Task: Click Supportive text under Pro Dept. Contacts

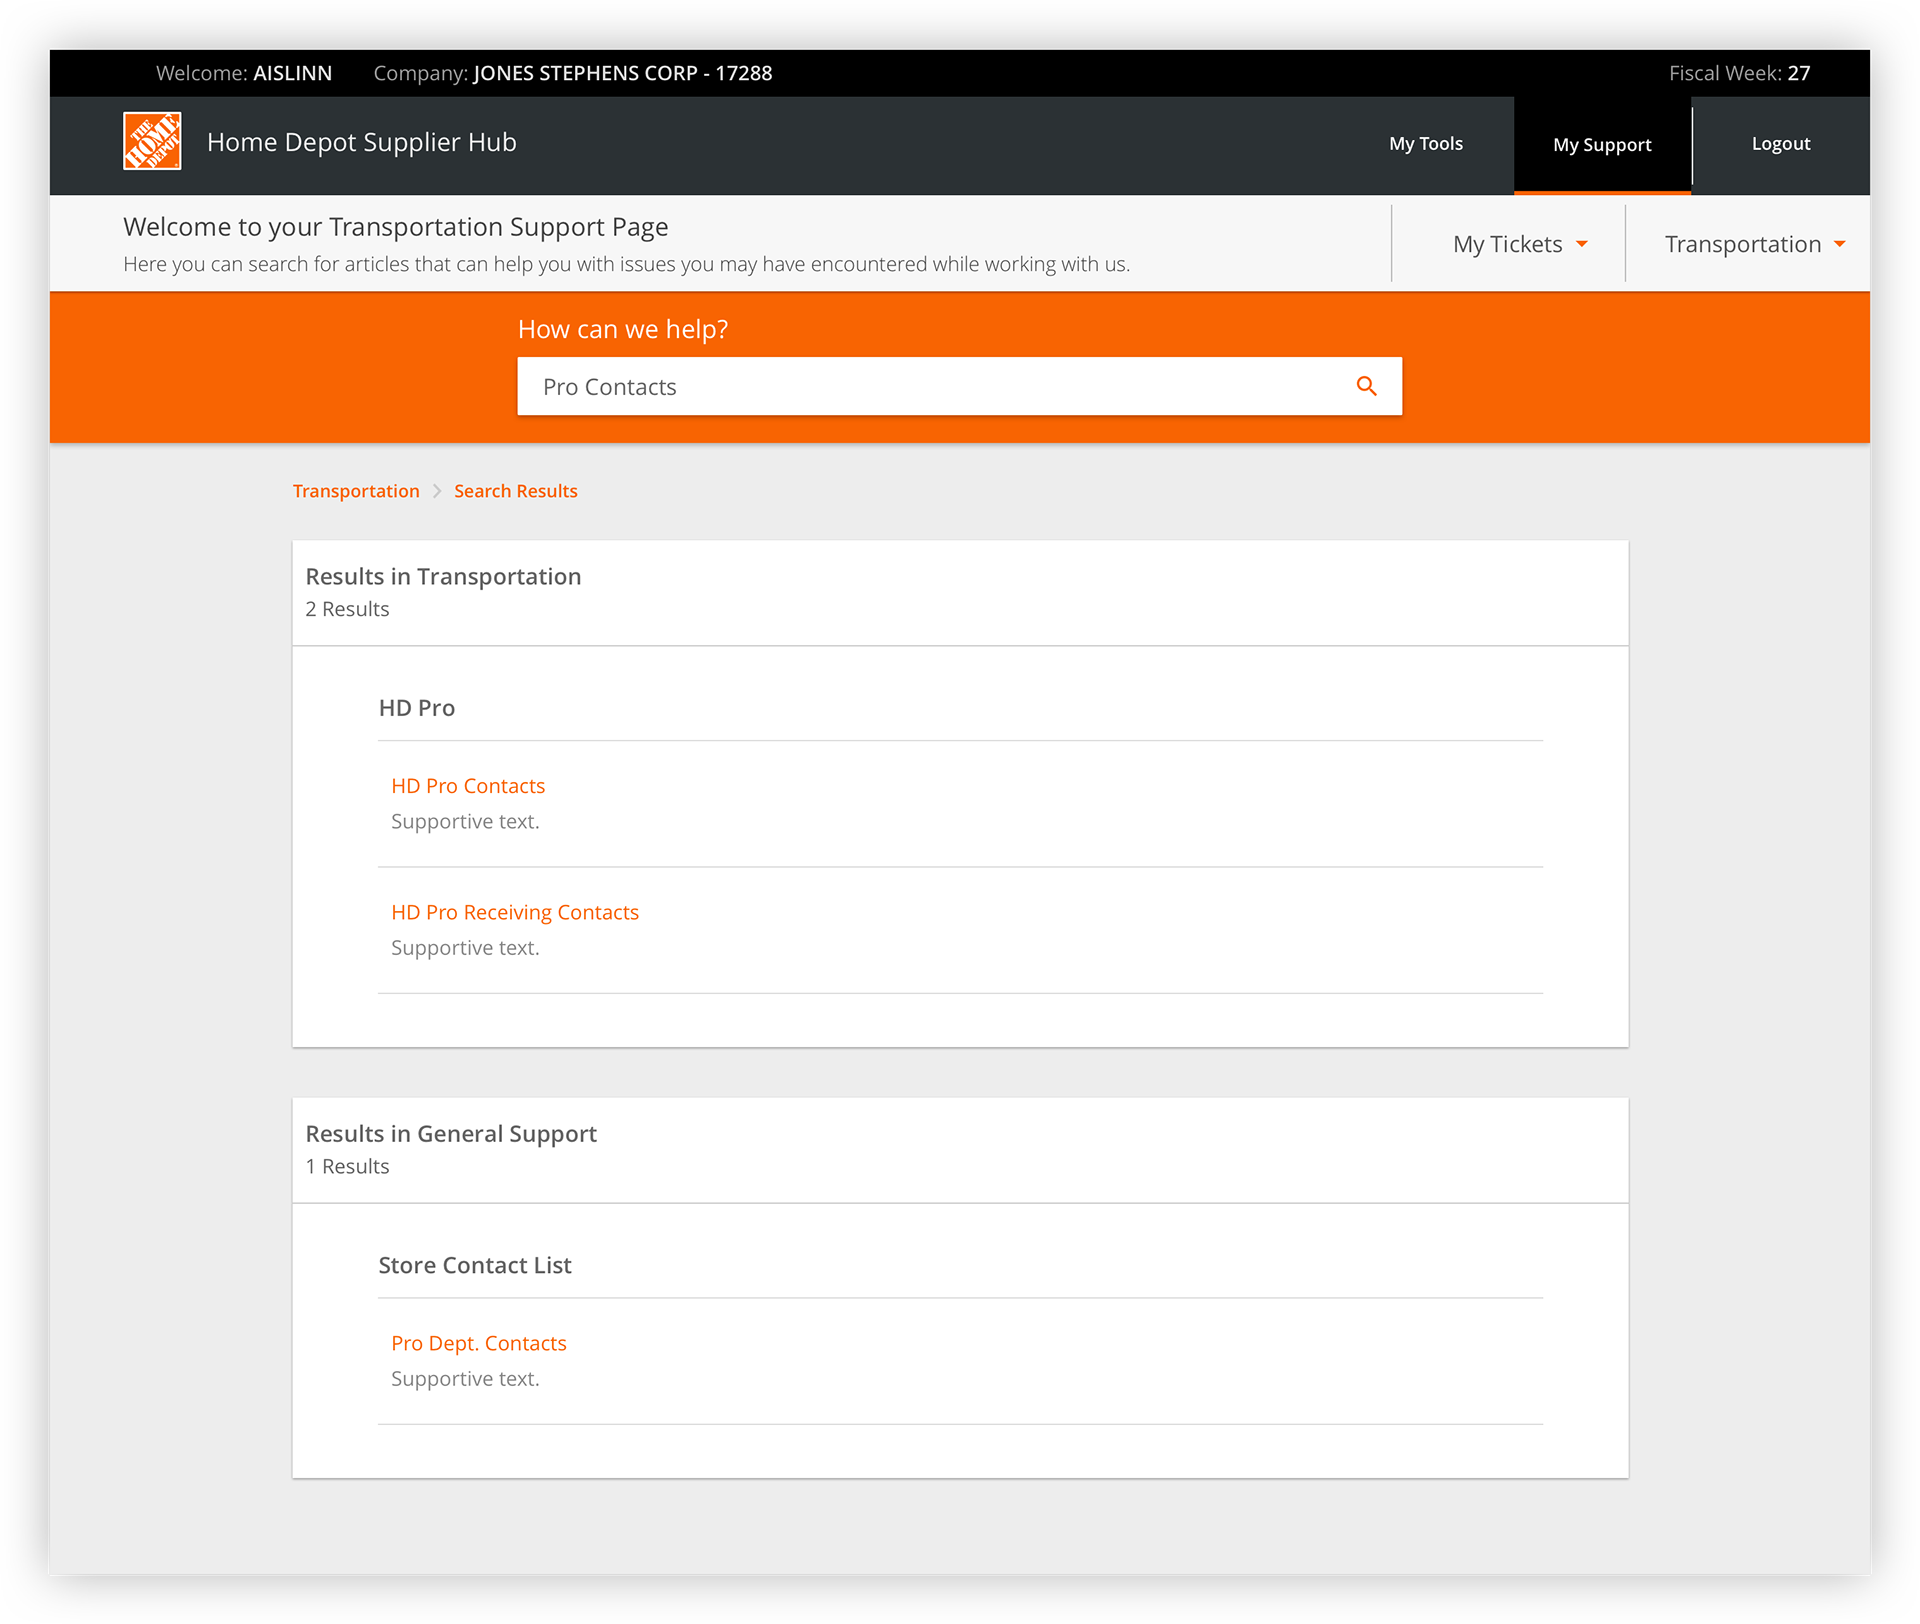Action: (465, 1379)
